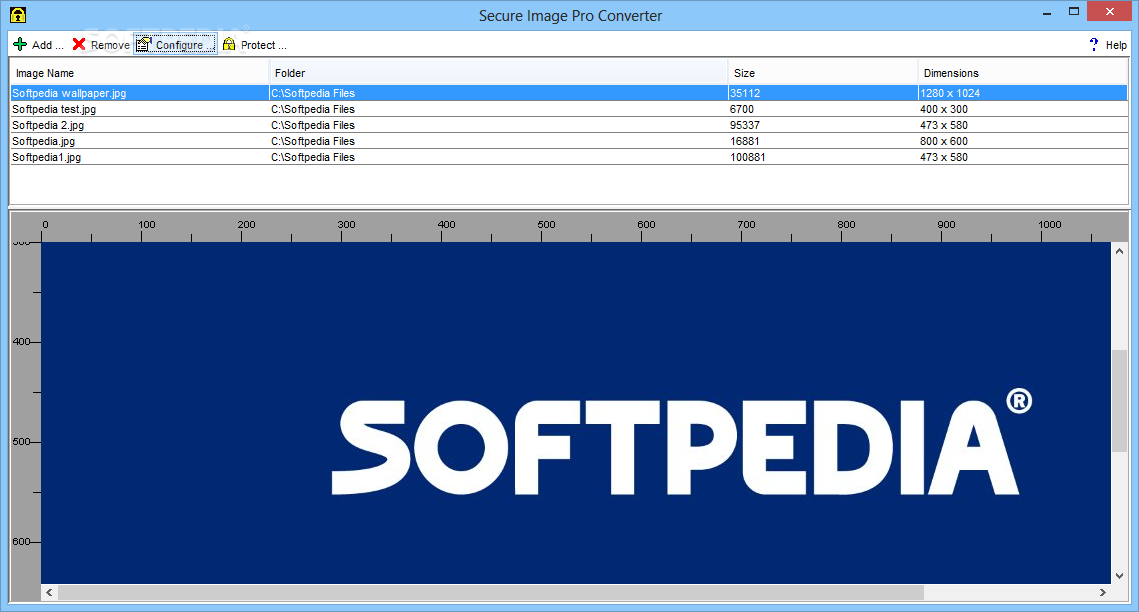Click size value 16881

click(745, 141)
